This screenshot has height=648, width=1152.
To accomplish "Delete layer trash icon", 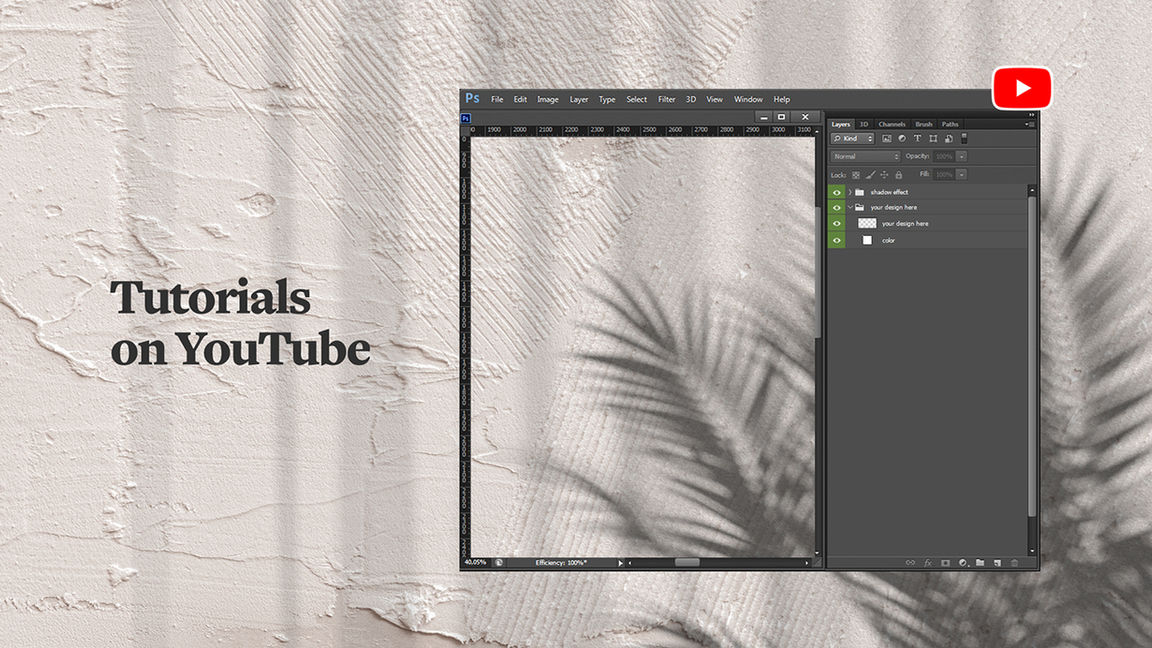I will pyautogui.click(x=1015, y=563).
